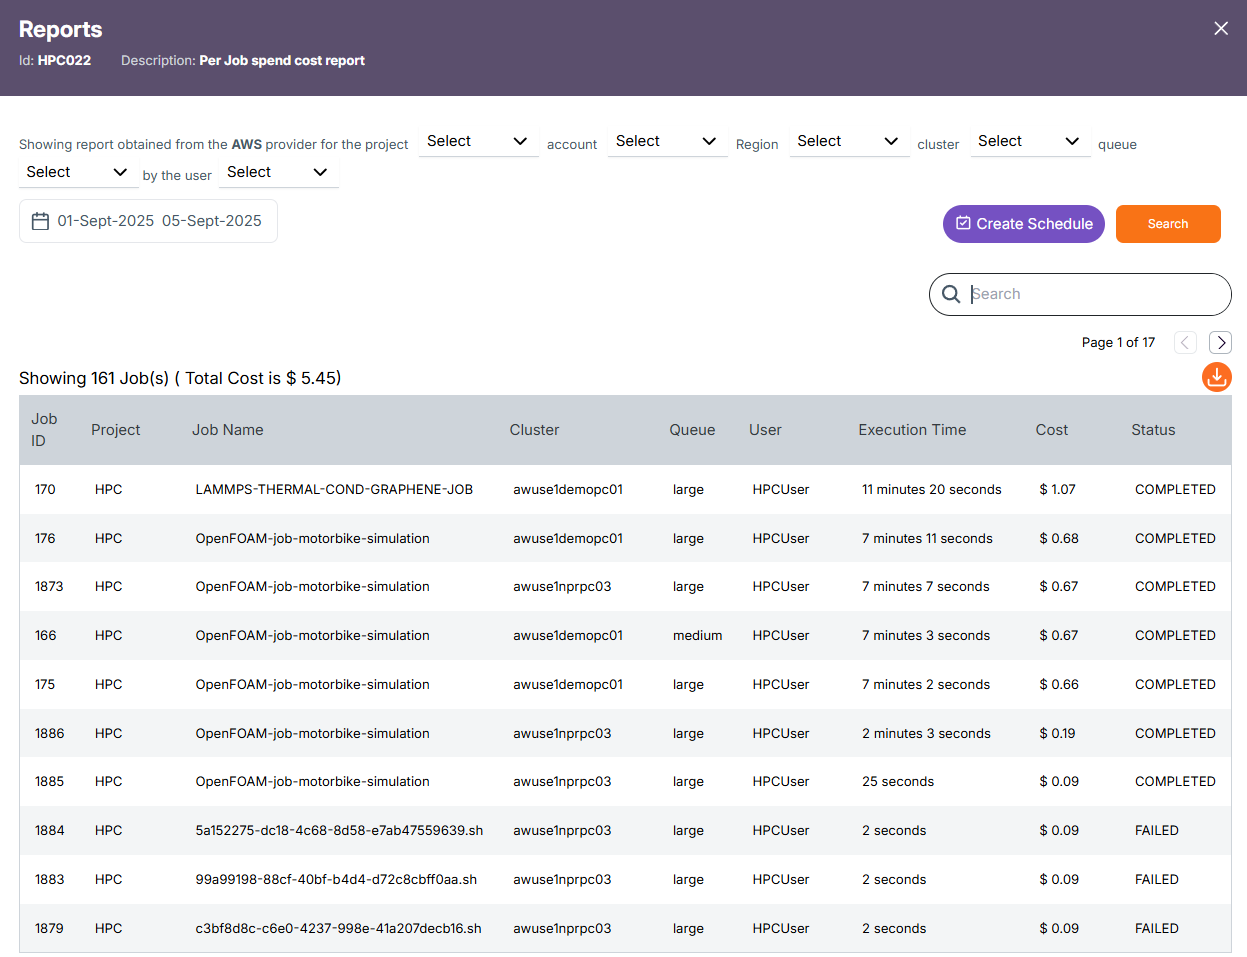Click execution time 7 minutes 7 seconds
Viewport: 1247px width, 957px height.
point(926,587)
